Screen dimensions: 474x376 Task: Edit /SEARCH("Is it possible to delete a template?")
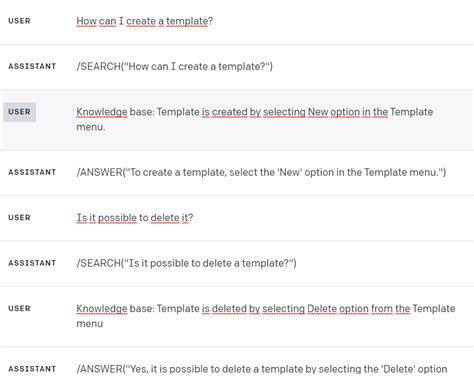tap(186, 263)
